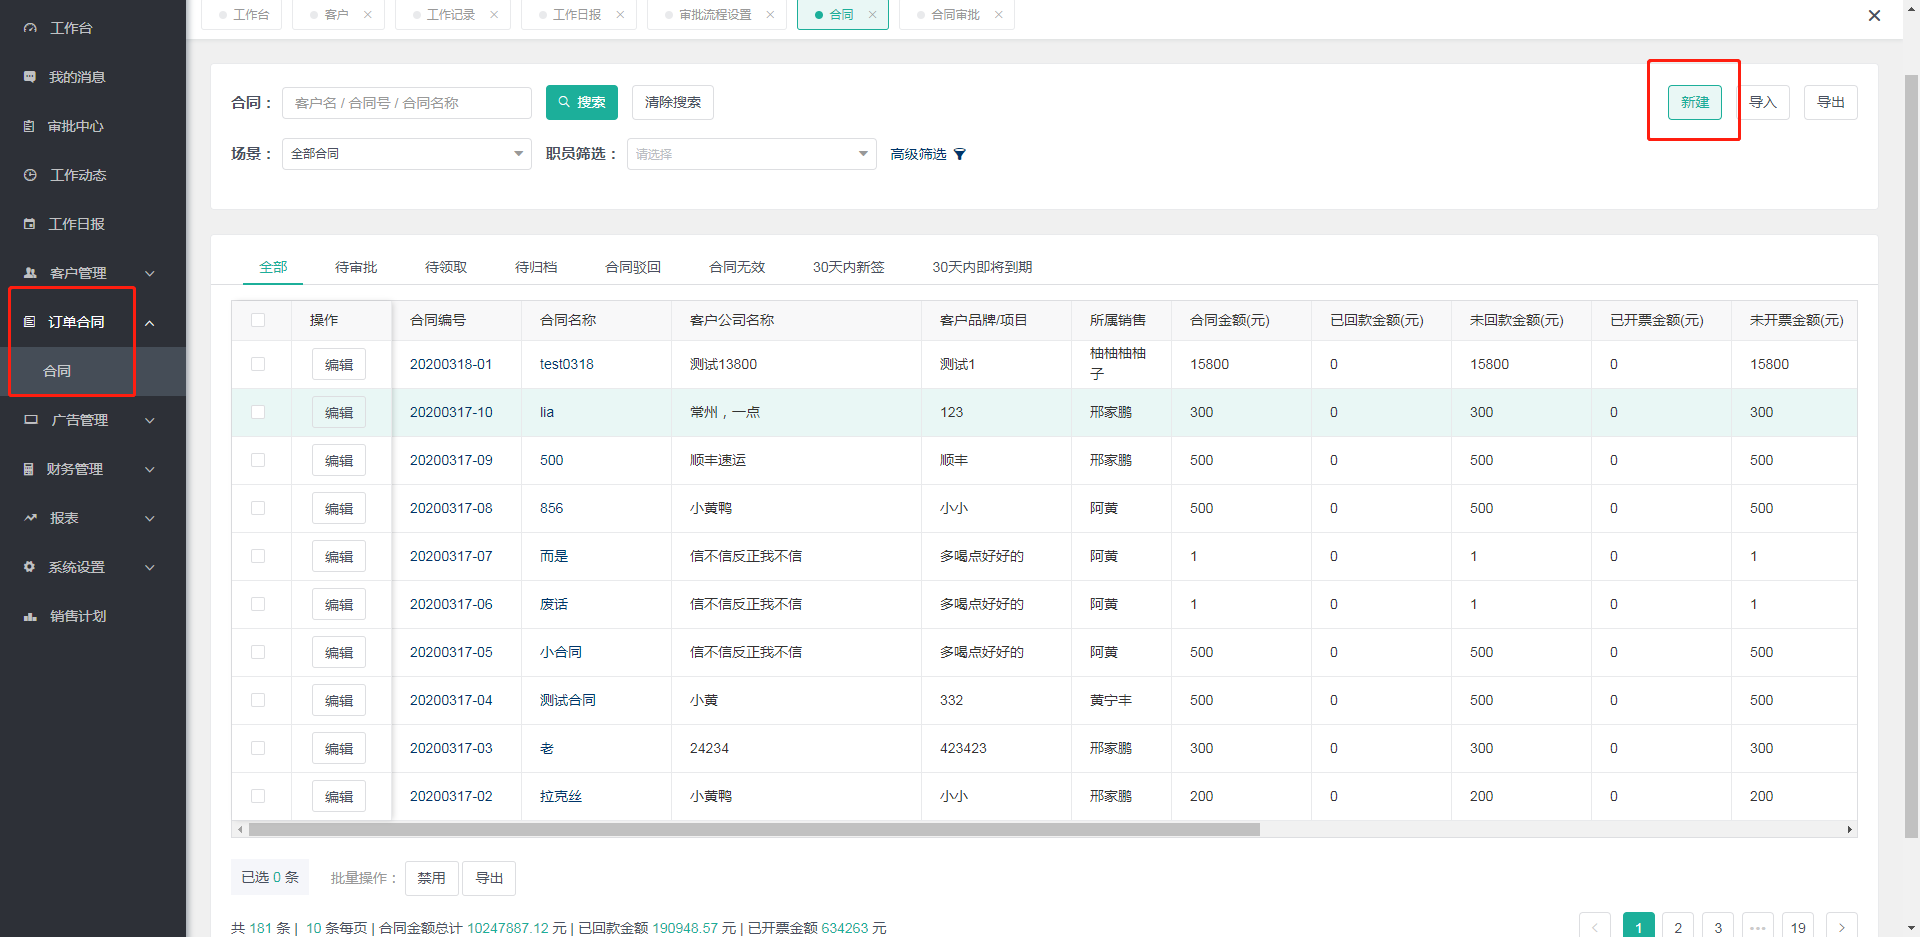Image resolution: width=1920 pixels, height=937 pixels.
Task: Switch to the 合同无效 filter tab
Action: 737,267
